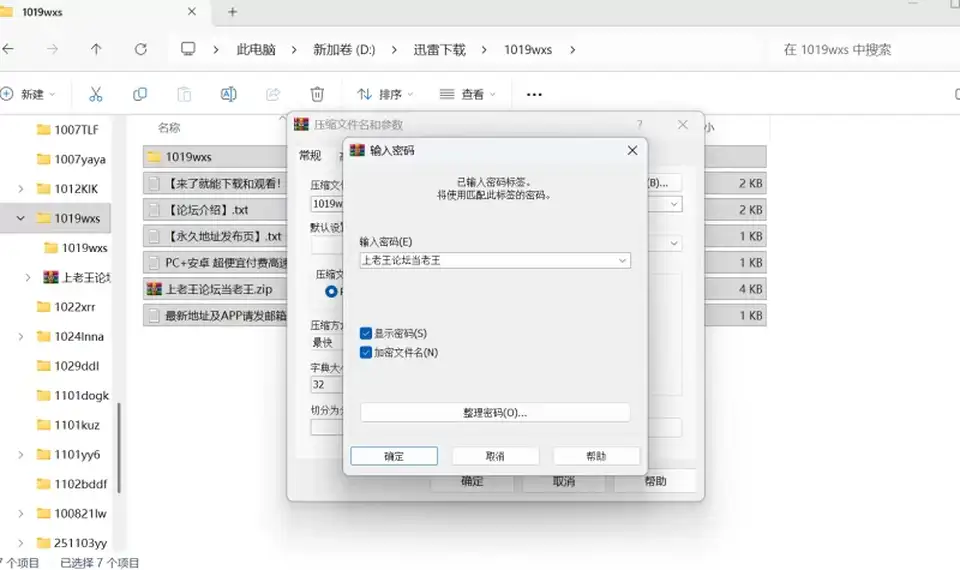The height and width of the screenshot is (570, 960).
Task: Select the radio button under 压缩文件格式
Action: pyautogui.click(x=331, y=291)
